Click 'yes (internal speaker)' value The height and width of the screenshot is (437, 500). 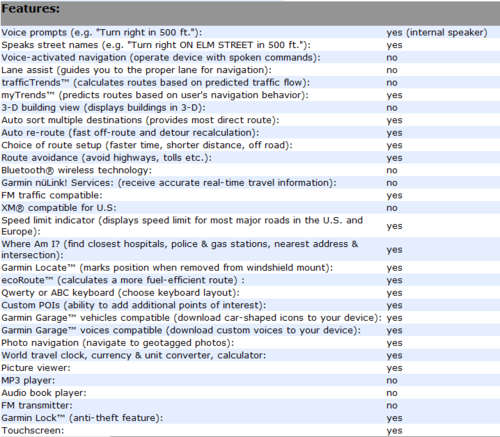click(x=437, y=33)
